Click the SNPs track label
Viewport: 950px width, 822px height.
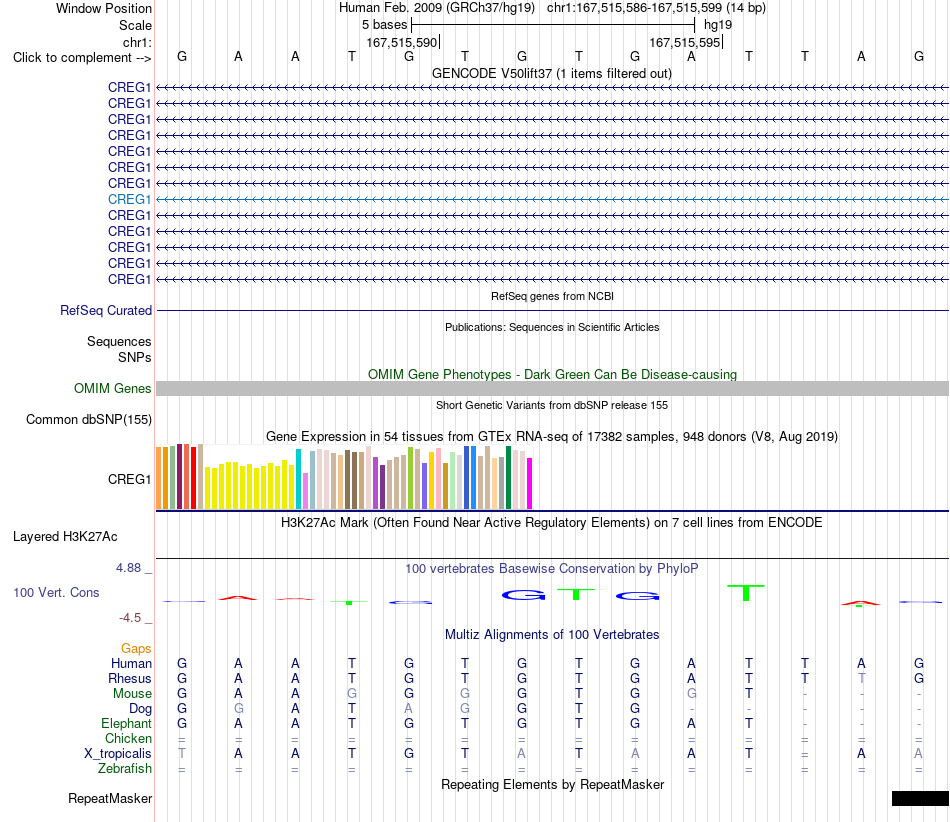(x=135, y=357)
